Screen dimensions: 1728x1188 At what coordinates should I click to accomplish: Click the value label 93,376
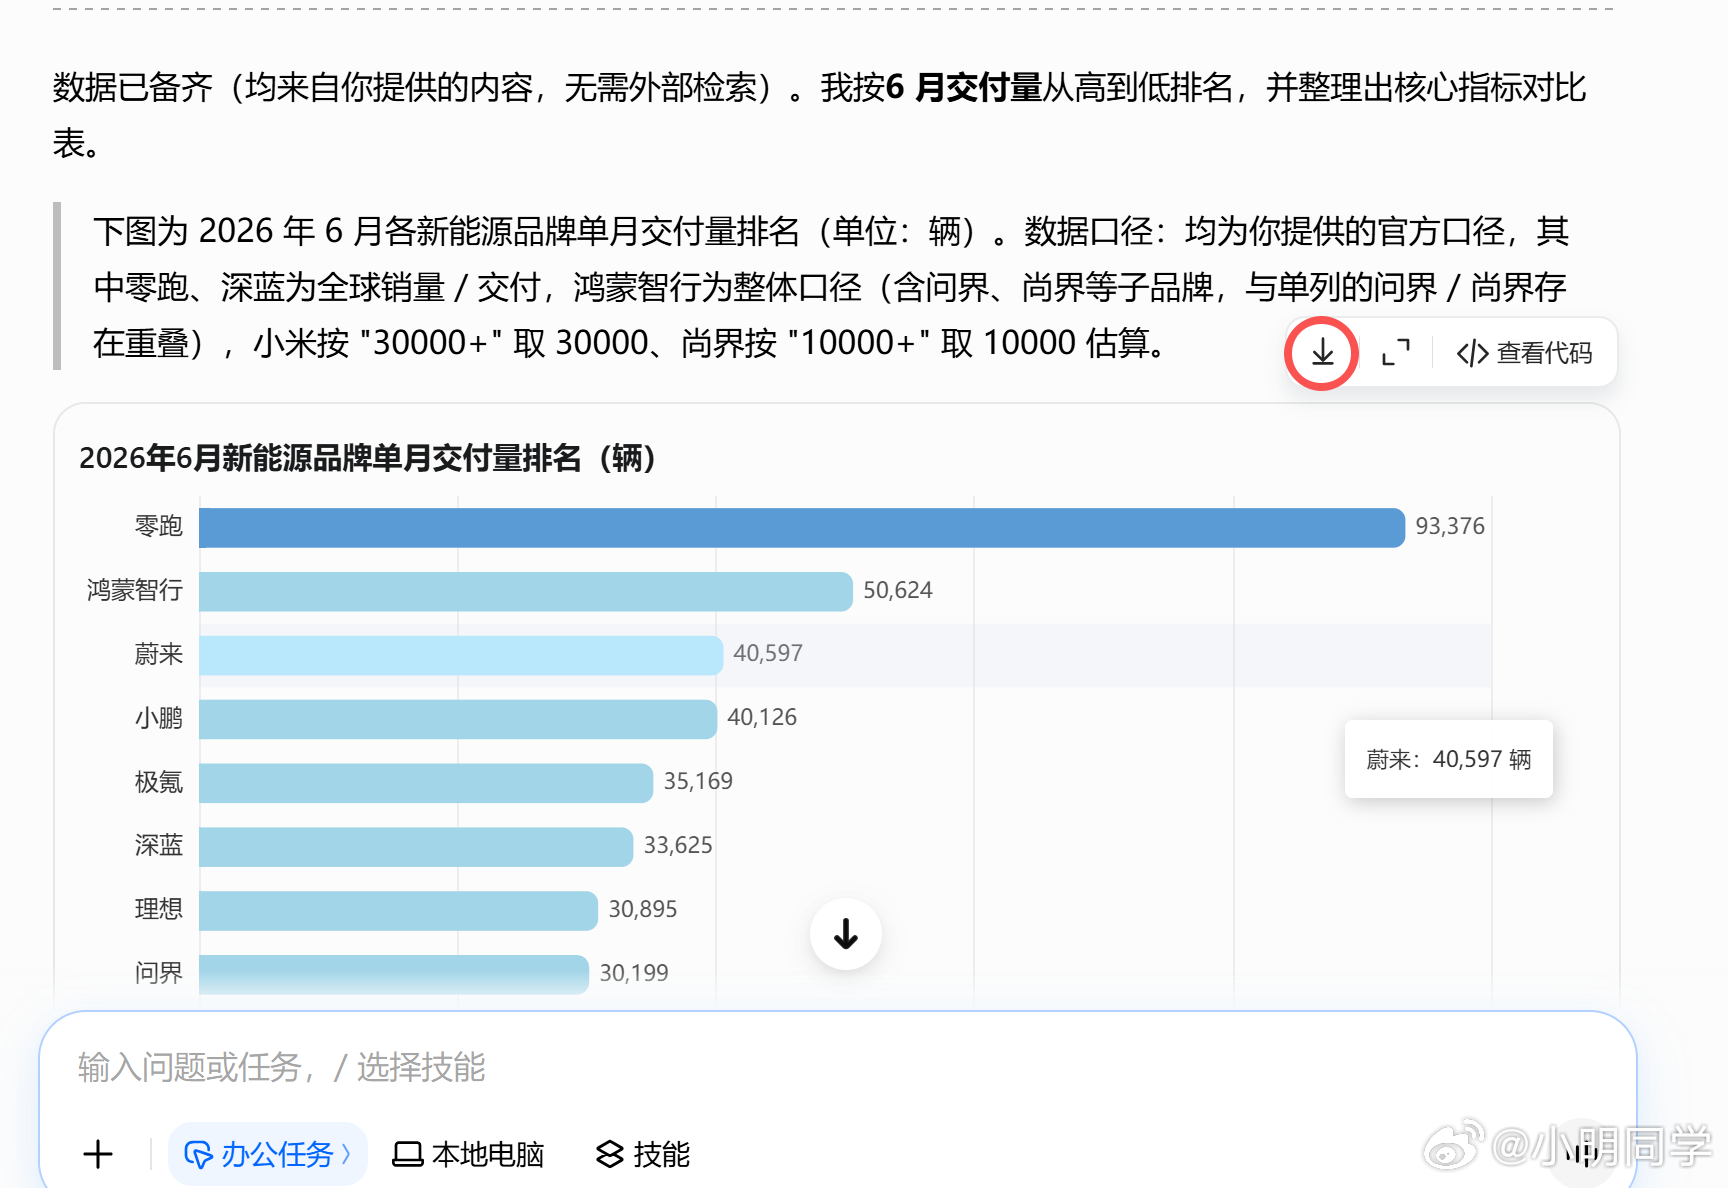[1450, 526]
